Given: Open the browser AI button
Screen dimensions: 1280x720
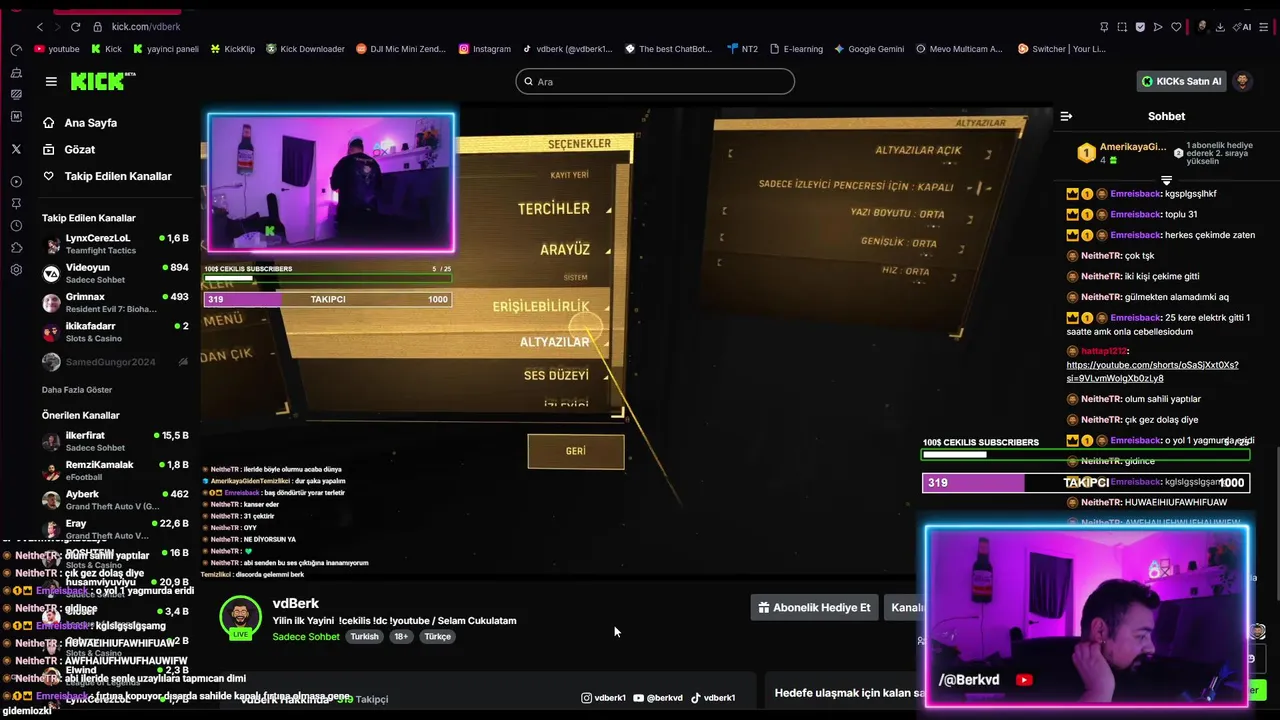Looking at the screenshot, I should [1243, 27].
